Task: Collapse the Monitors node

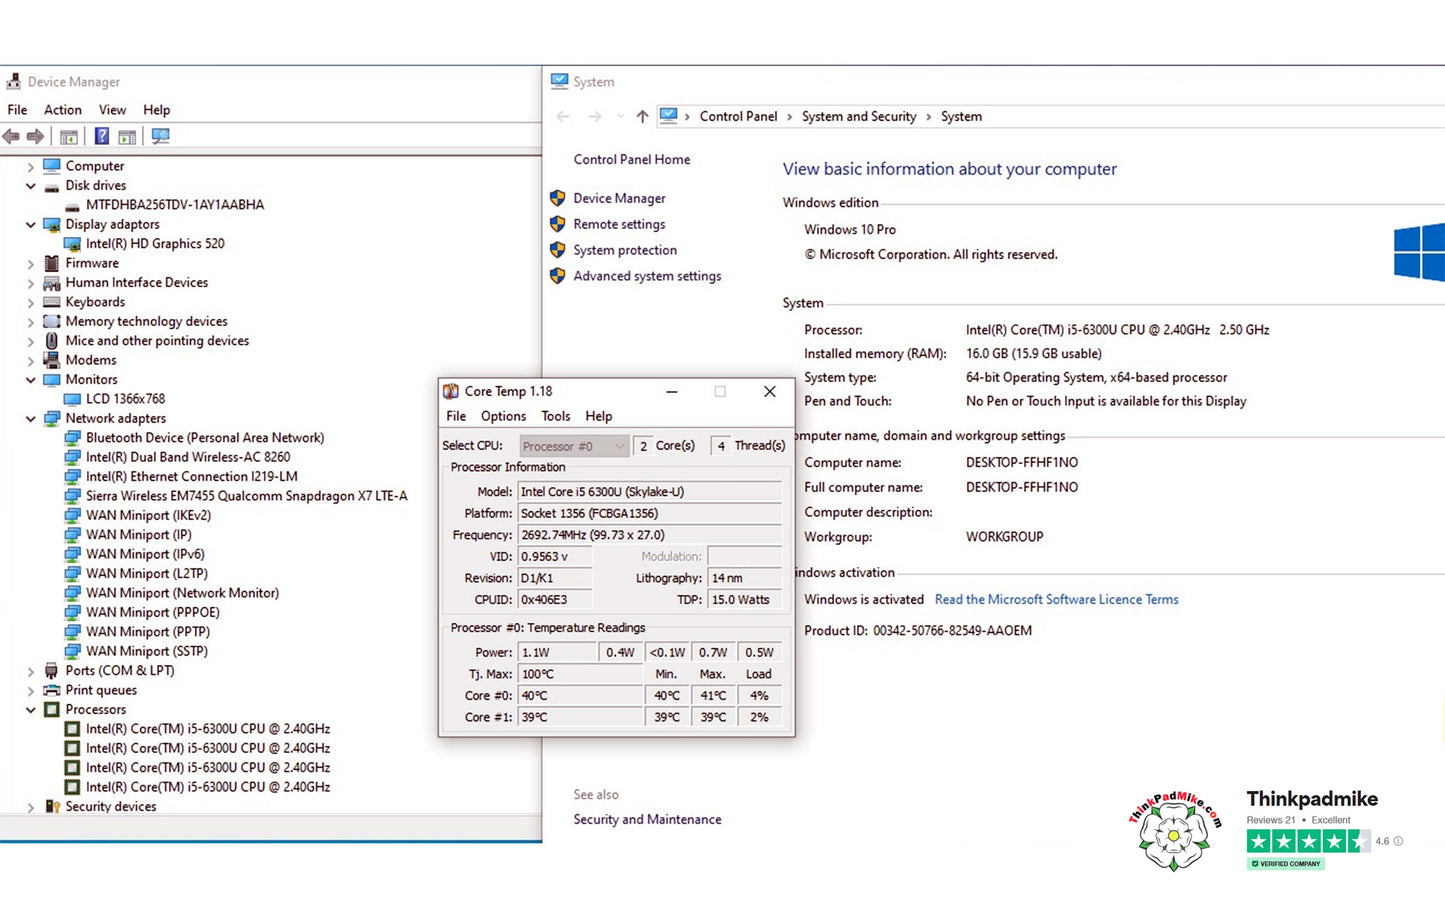Action: pos(30,380)
